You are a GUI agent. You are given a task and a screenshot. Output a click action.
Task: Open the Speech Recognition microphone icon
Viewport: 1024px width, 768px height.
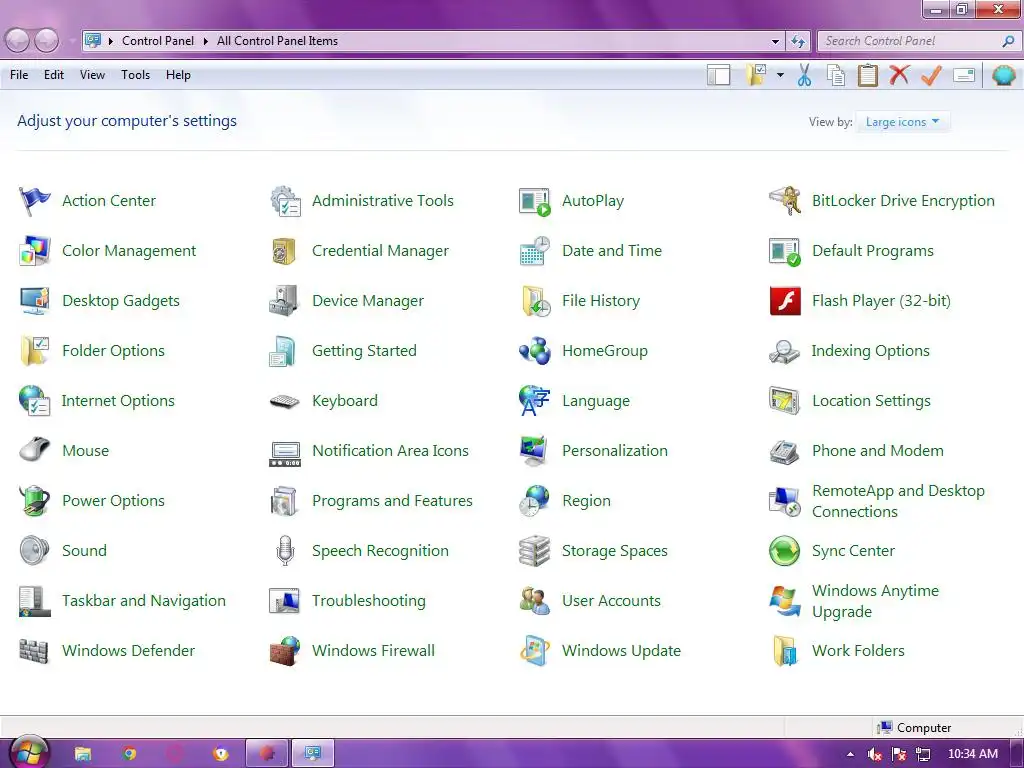(285, 551)
